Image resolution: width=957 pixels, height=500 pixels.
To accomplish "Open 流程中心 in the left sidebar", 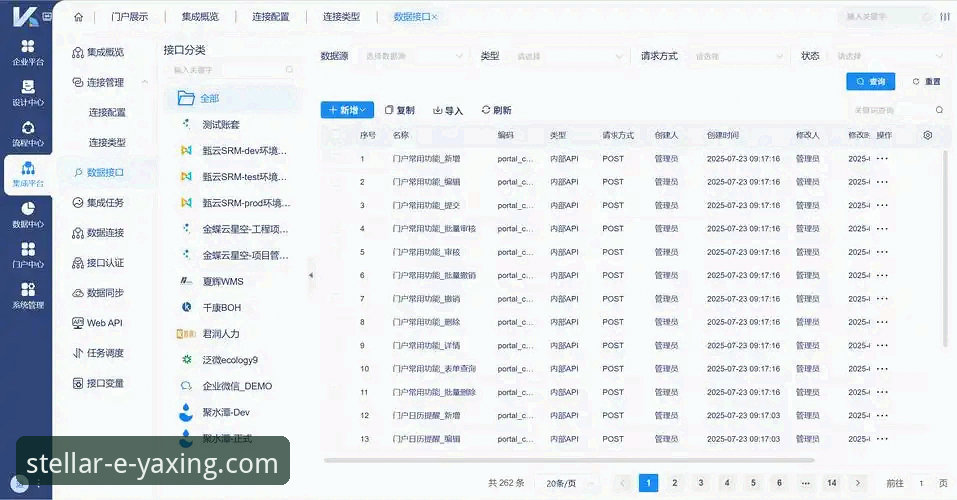I will (27, 134).
